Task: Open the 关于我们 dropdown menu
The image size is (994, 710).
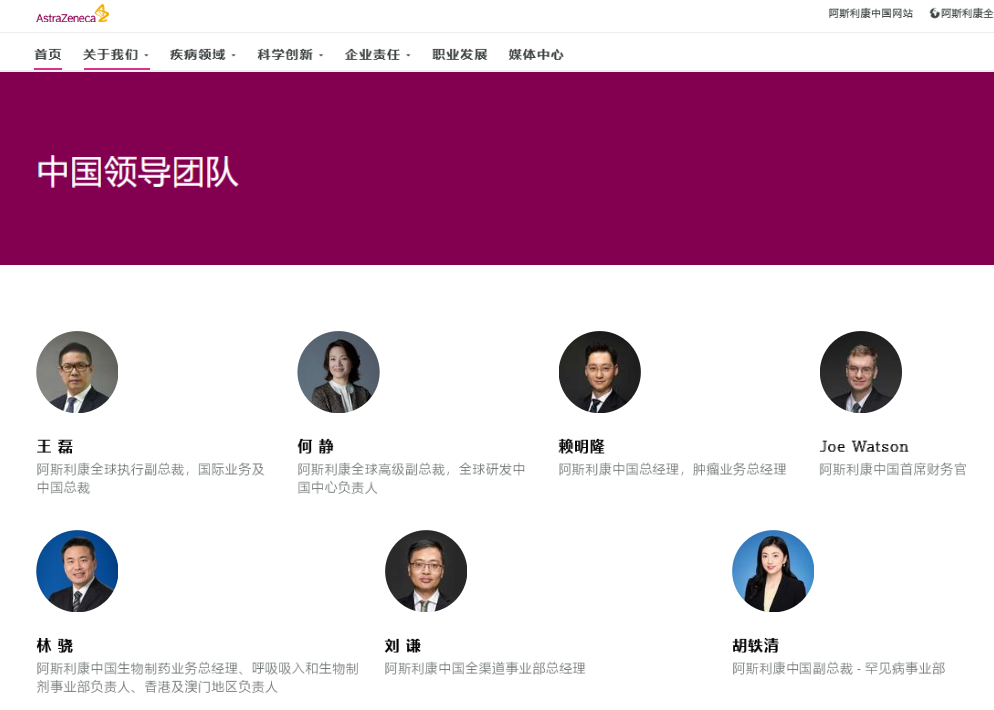Action: tap(112, 54)
